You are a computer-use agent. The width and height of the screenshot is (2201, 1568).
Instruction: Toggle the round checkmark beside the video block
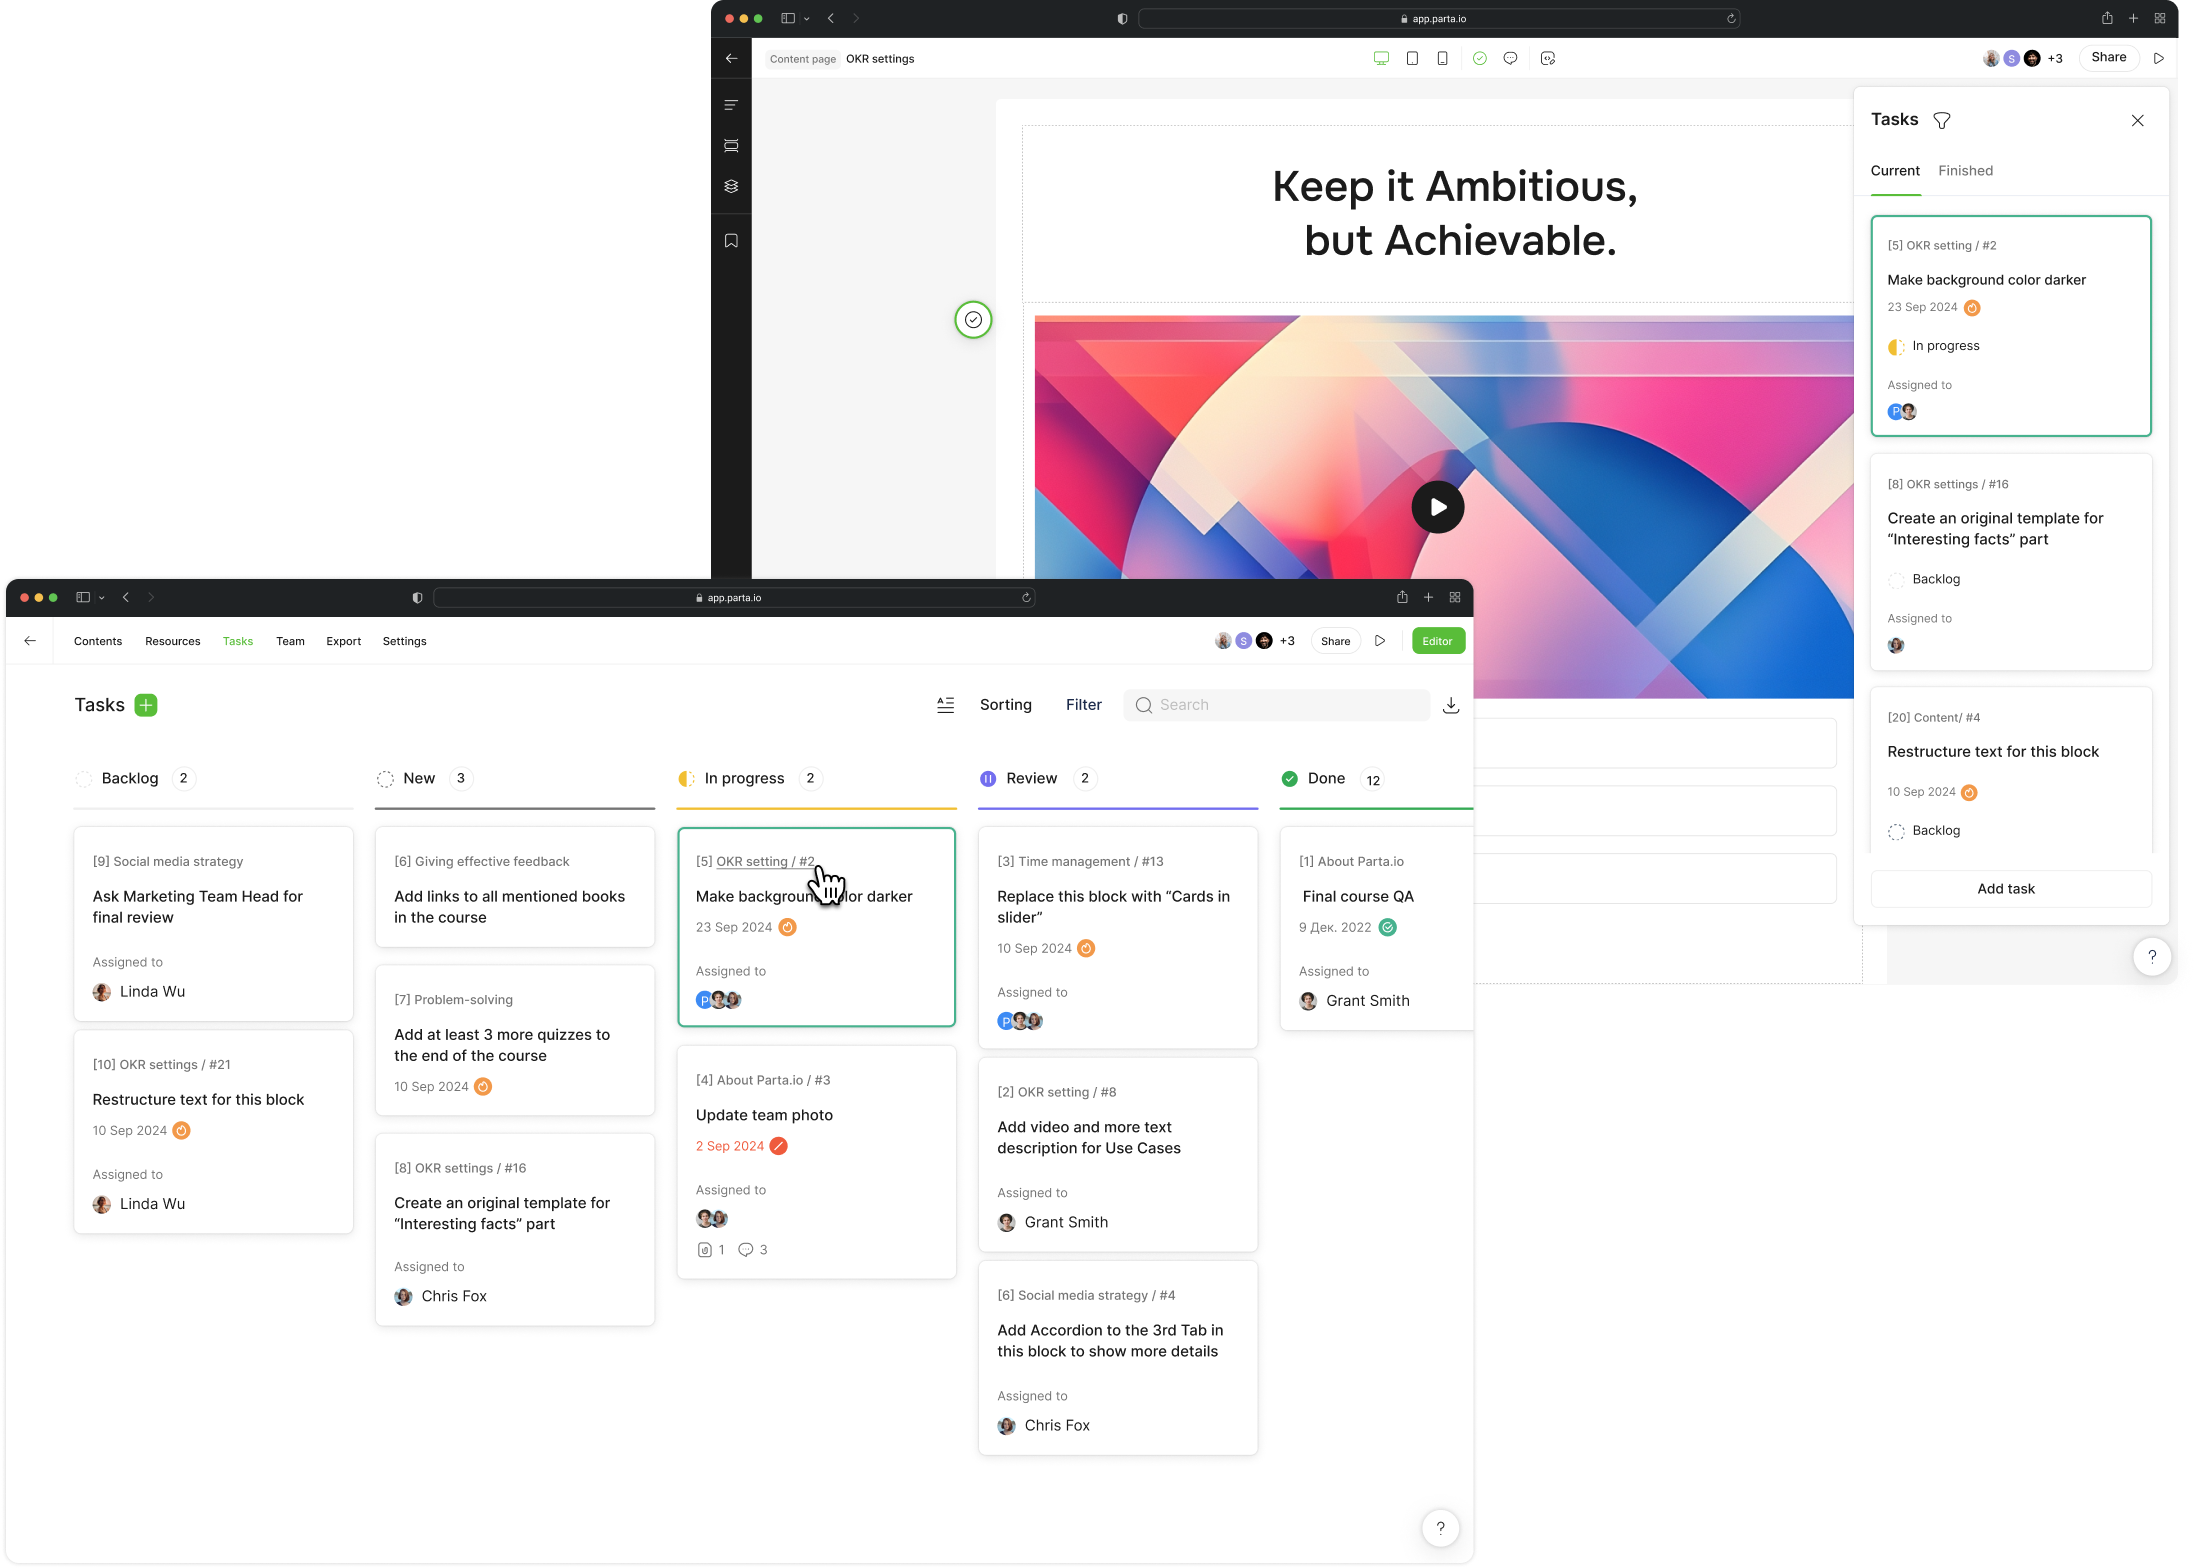click(x=973, y=320)
